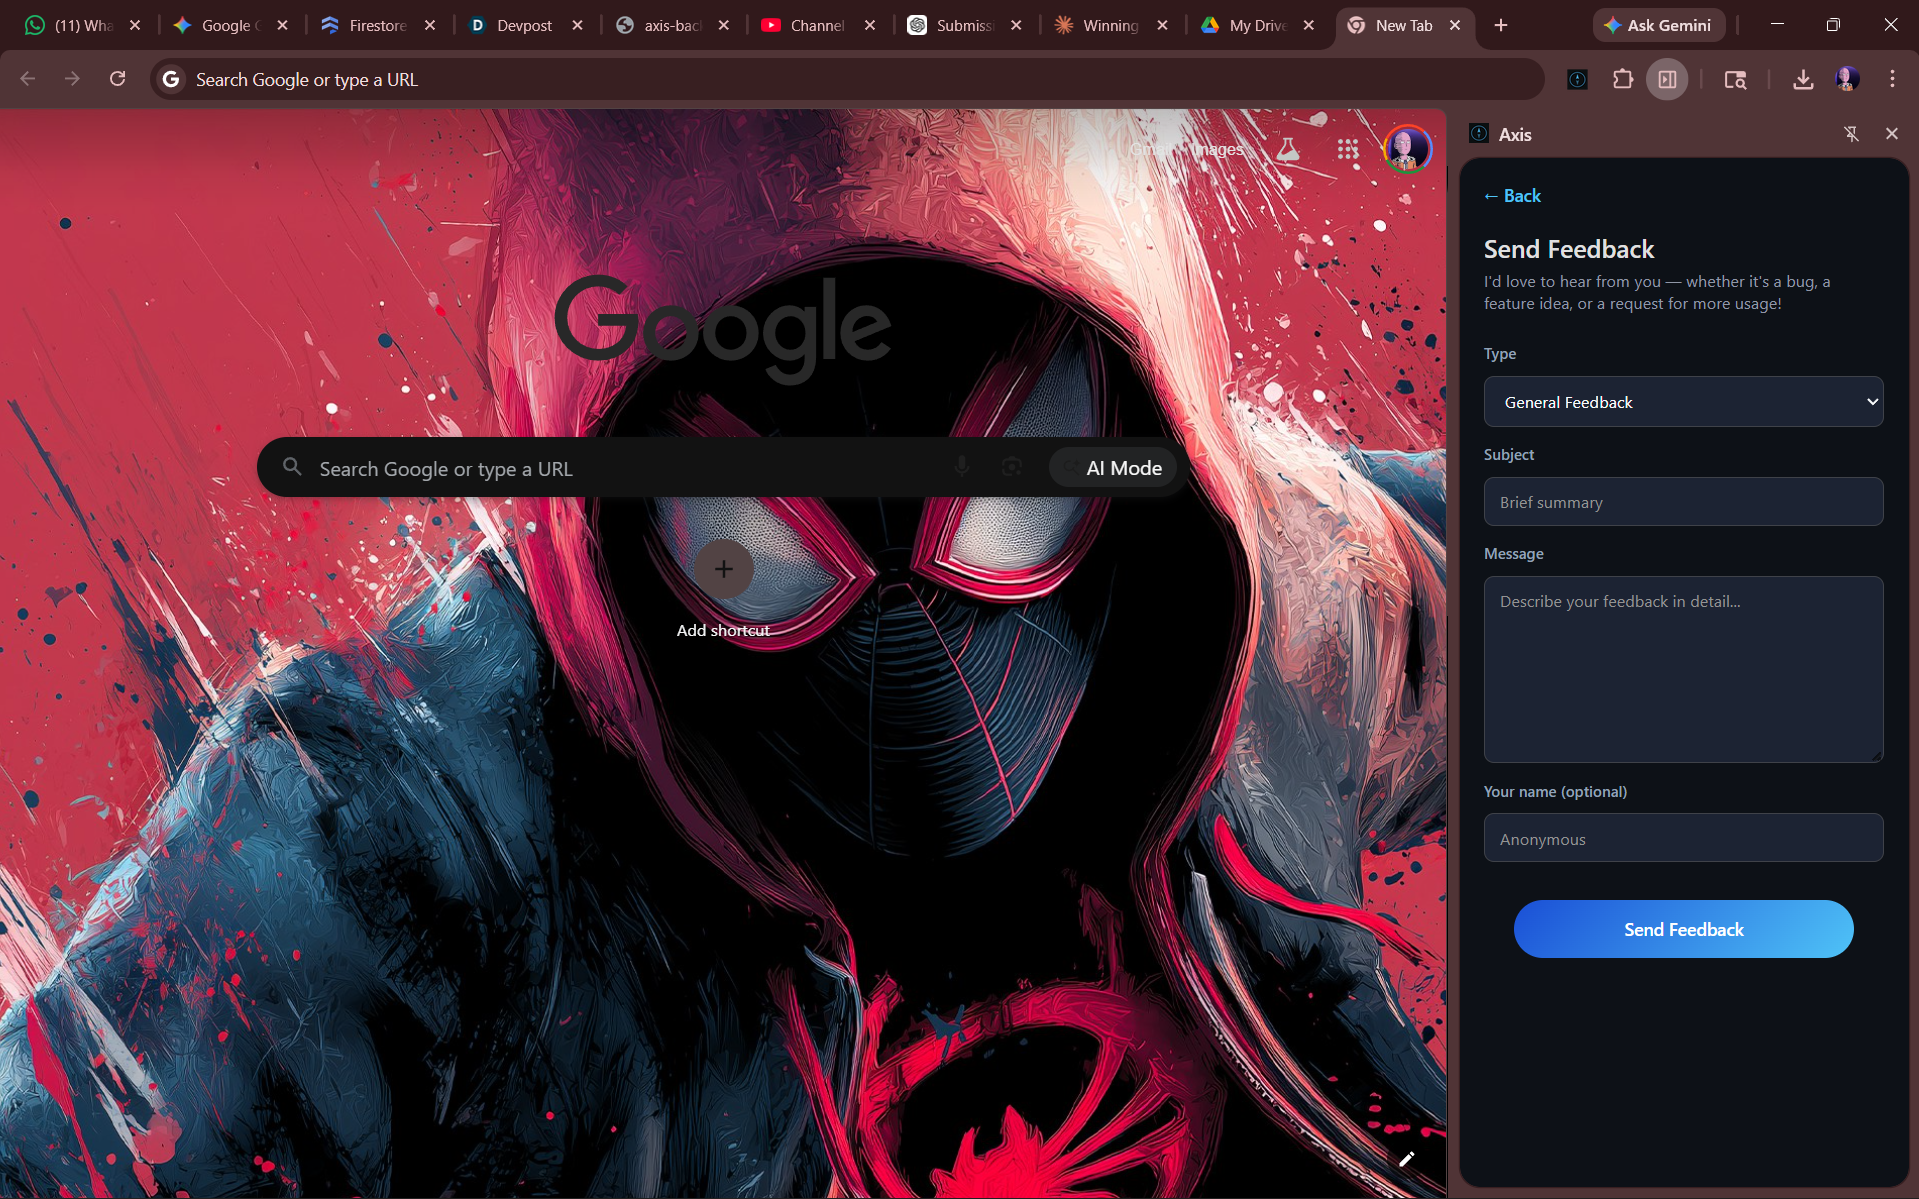Open the Downloads icon
This screenshot has width=1919, height=1199.
click(1803, 79)
